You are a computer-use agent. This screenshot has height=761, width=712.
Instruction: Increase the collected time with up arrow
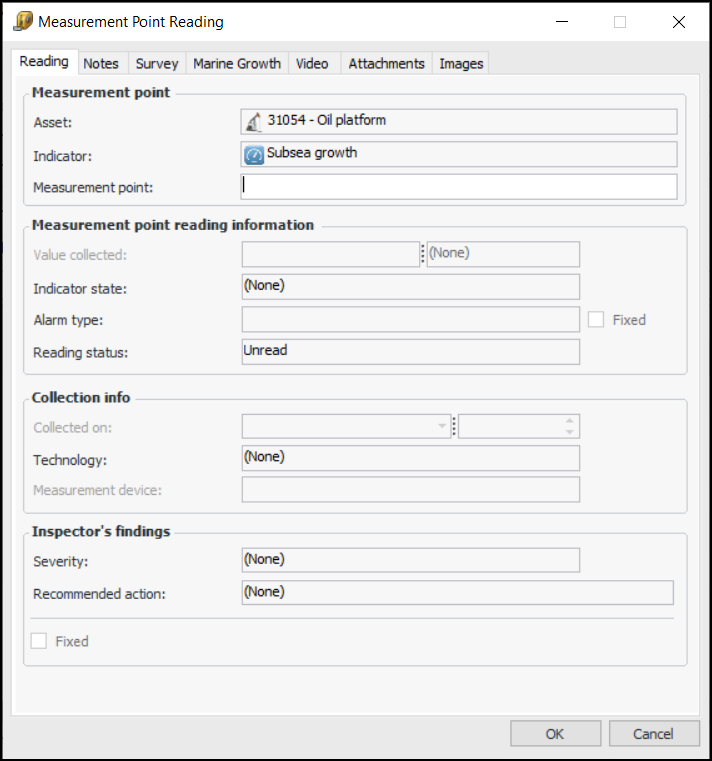[570, 421]
